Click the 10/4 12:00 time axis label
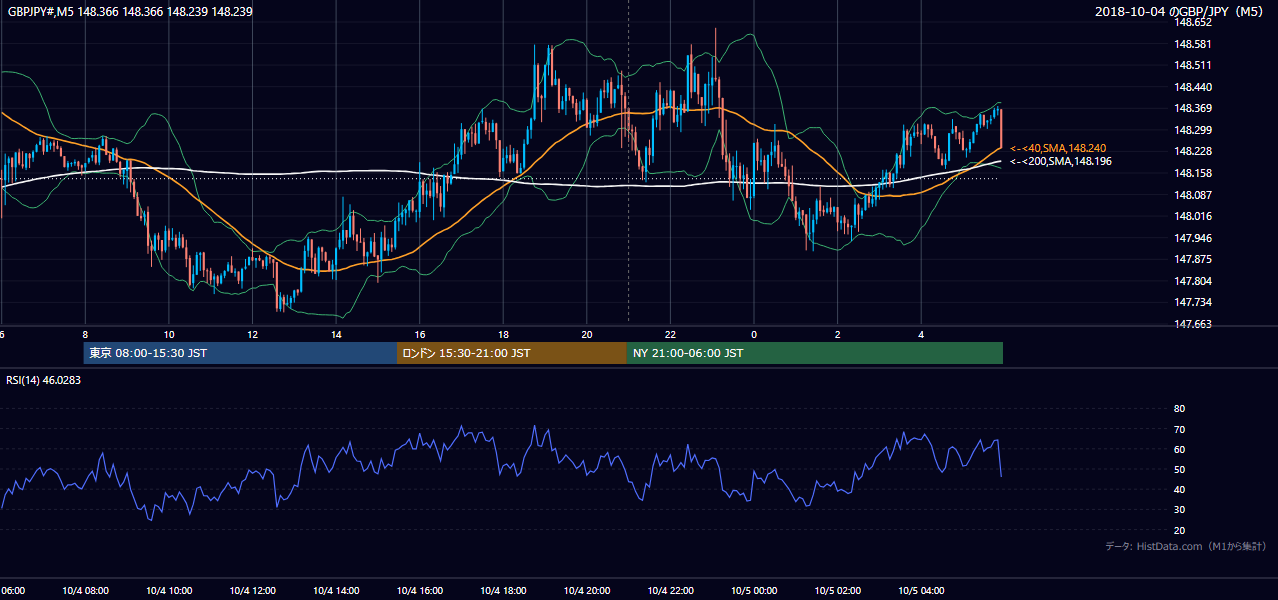This screenshot has width=1278, height=600. pos(252,591)
